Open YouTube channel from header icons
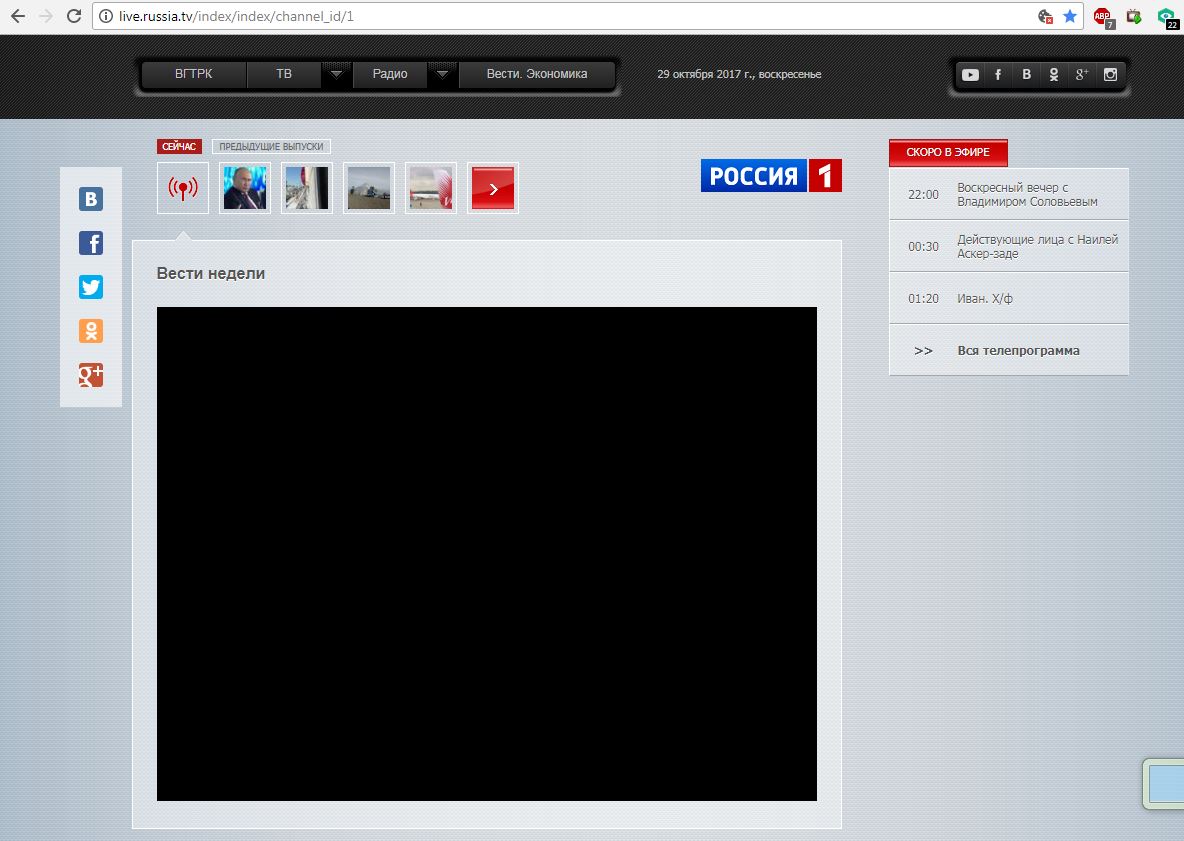Image resolution: width=1184 pixels, height=841 pixels. (970, 75)
